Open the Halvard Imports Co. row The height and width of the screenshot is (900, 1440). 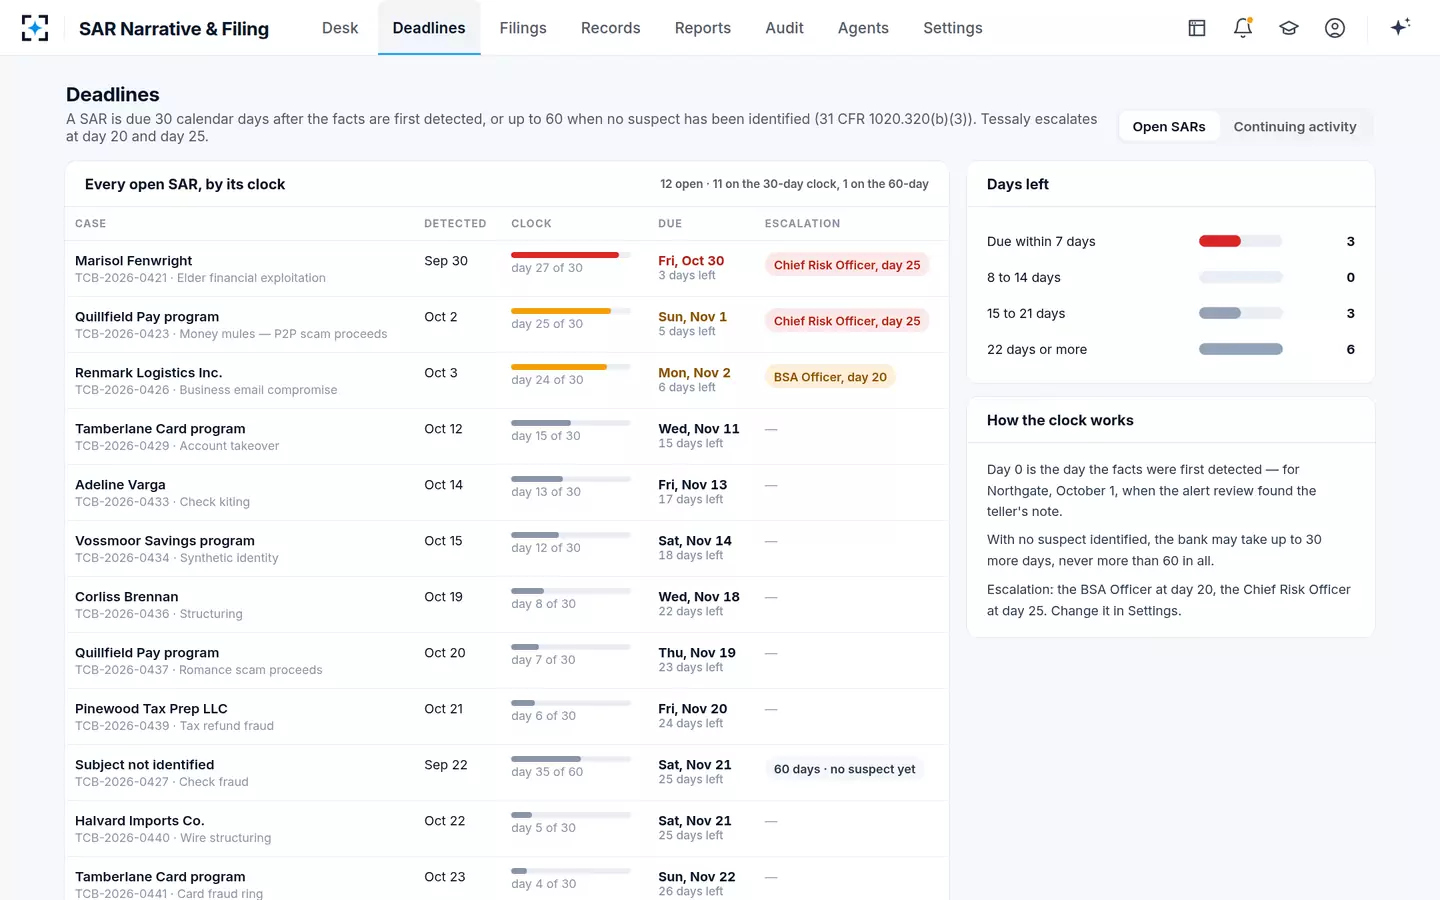[507, 829]
